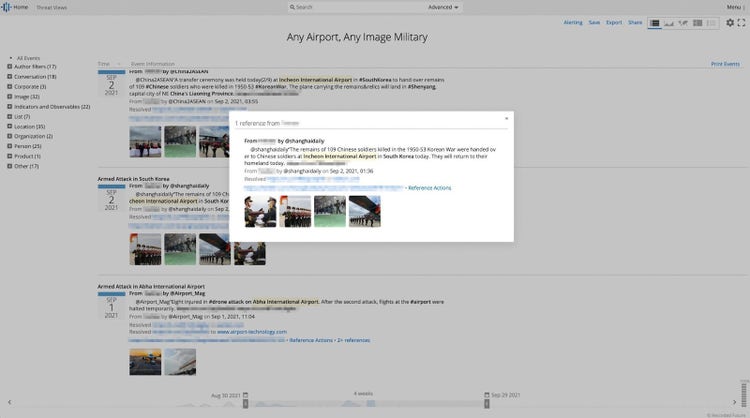Close the reference popup dialog
750x418 pixels.
pyautogui.click(x=507, y=118)
